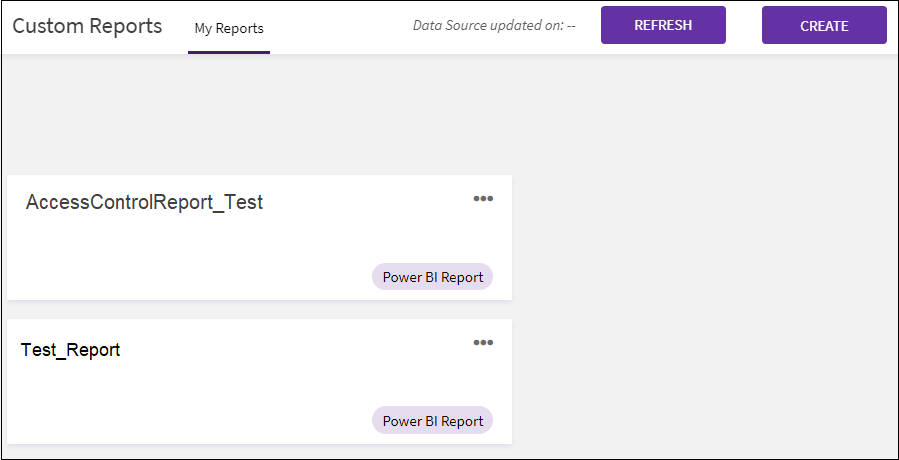
Task: Select the AccessControlReport_Test card's blank area
Action: (200, 255)
